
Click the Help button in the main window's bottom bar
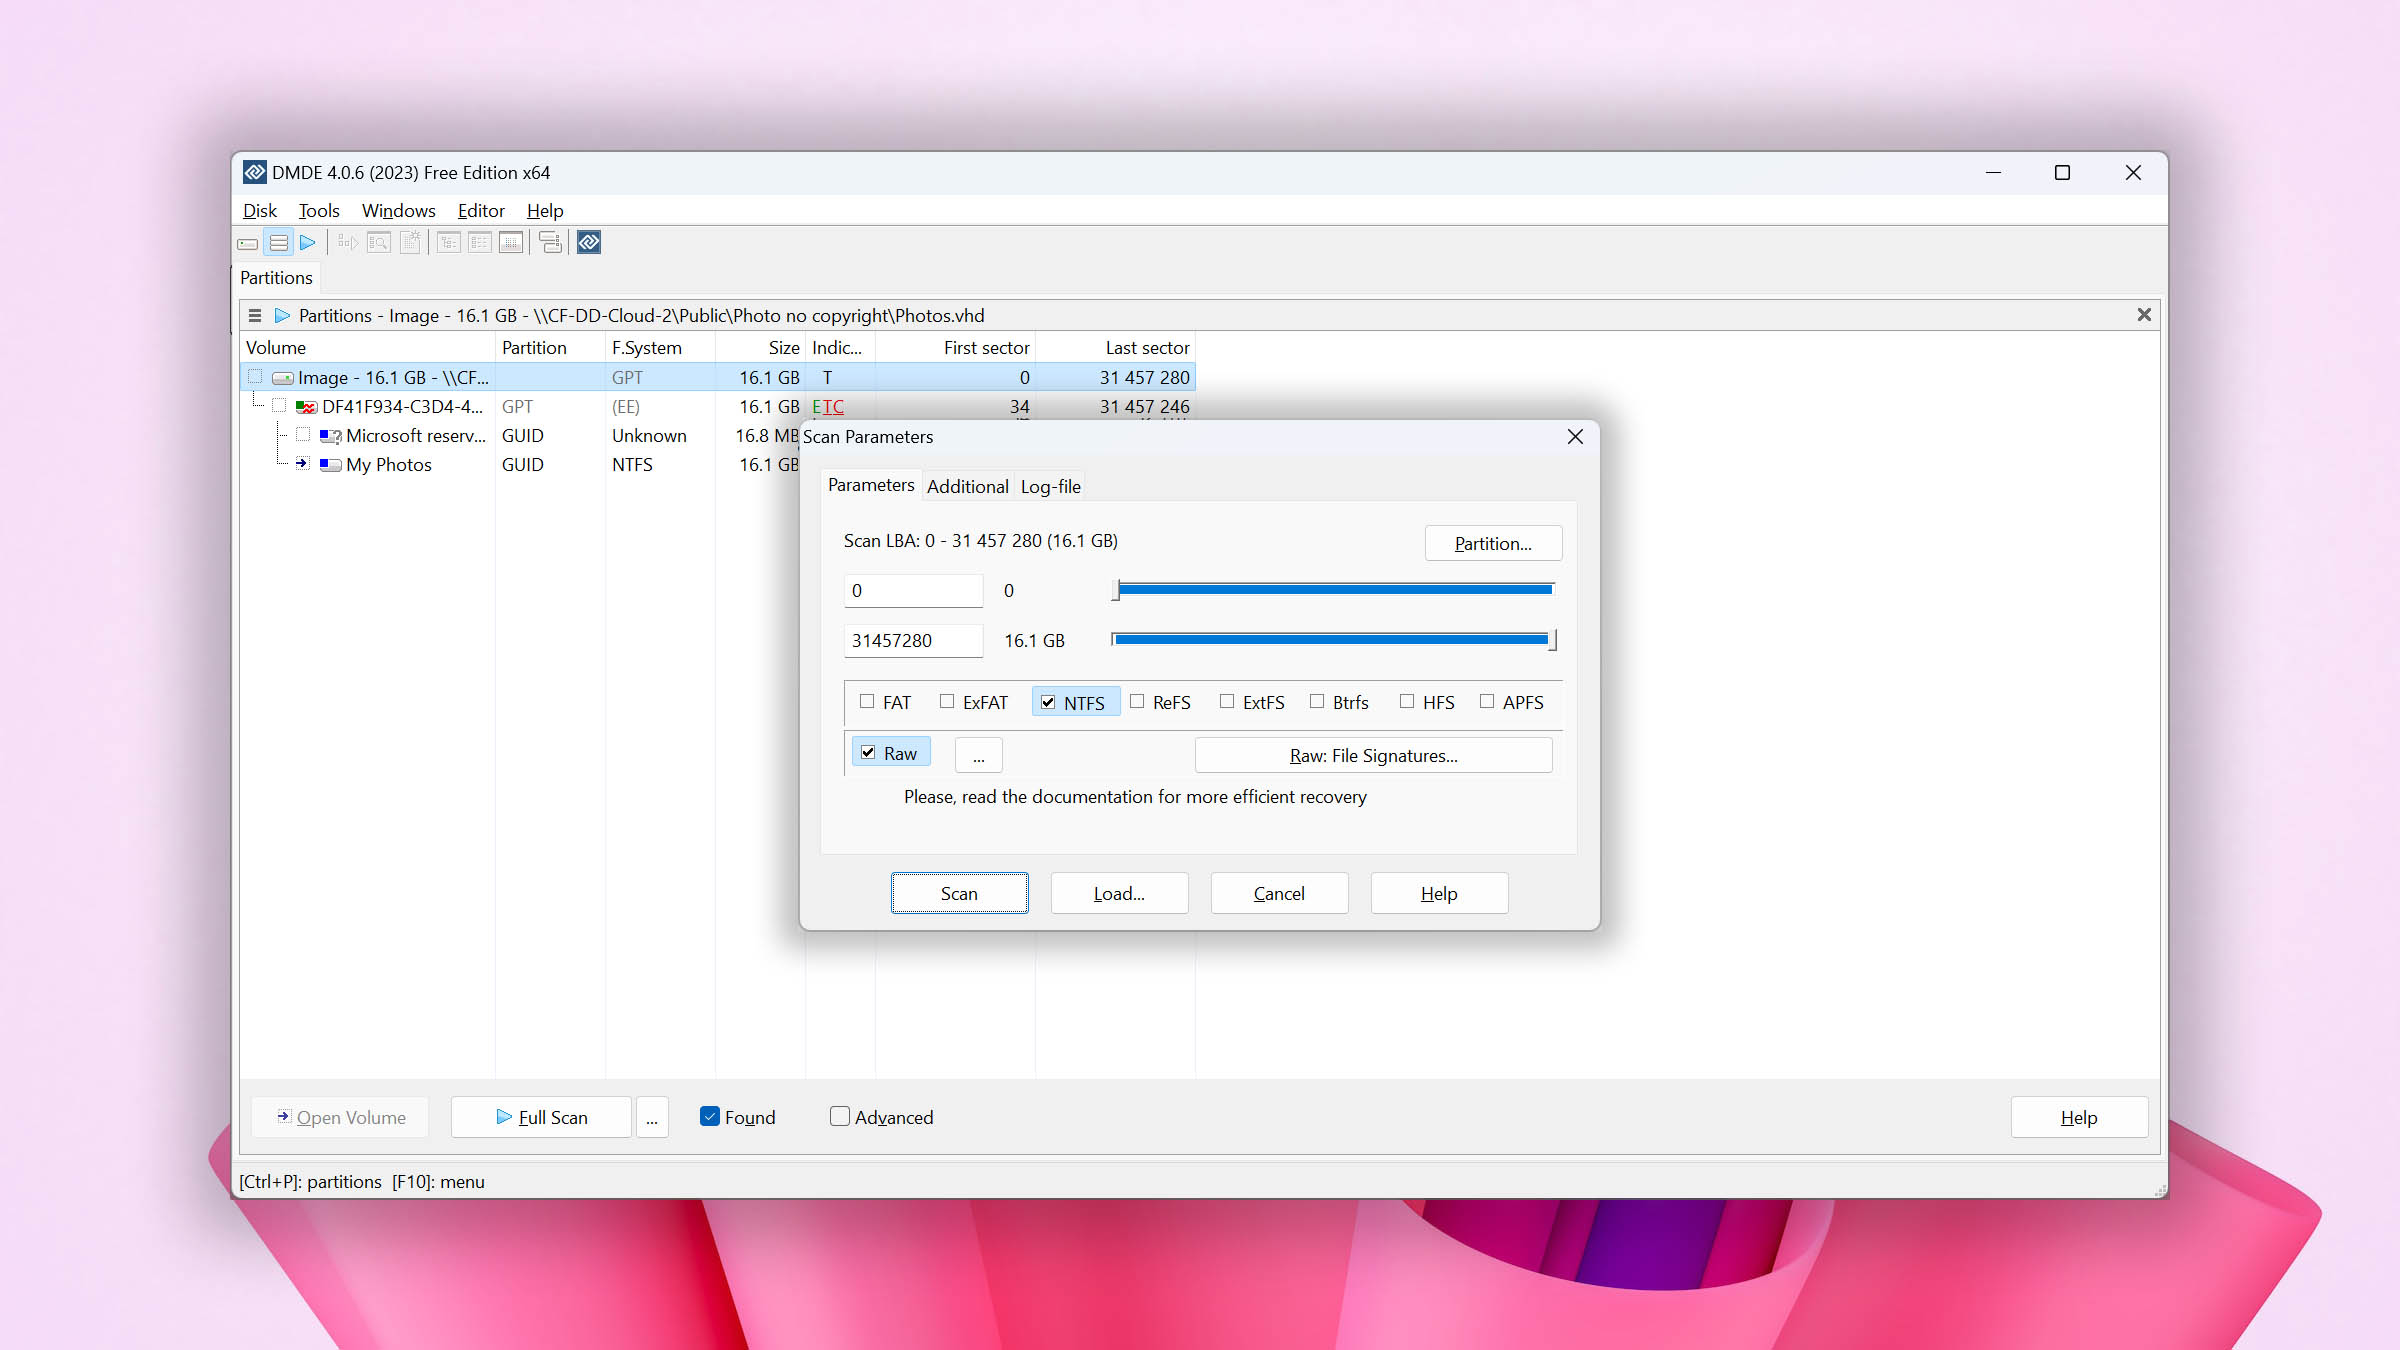[2079, 1117]
